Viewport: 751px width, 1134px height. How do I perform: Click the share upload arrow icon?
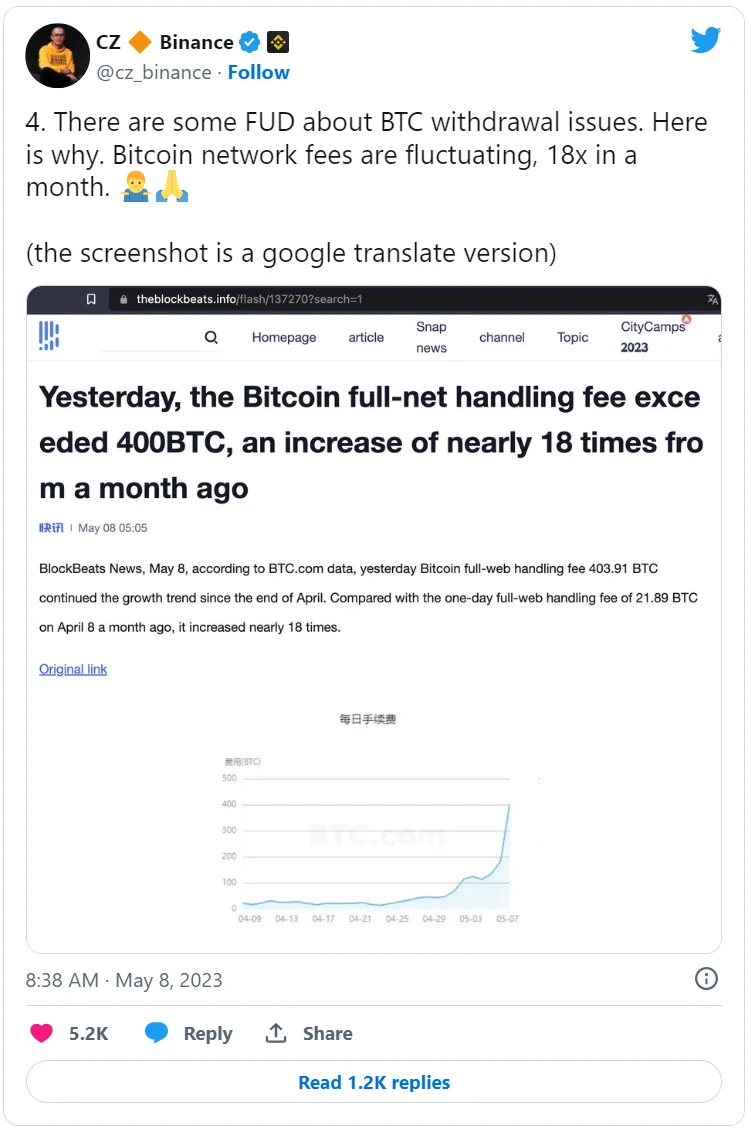tap(276, 1033)
